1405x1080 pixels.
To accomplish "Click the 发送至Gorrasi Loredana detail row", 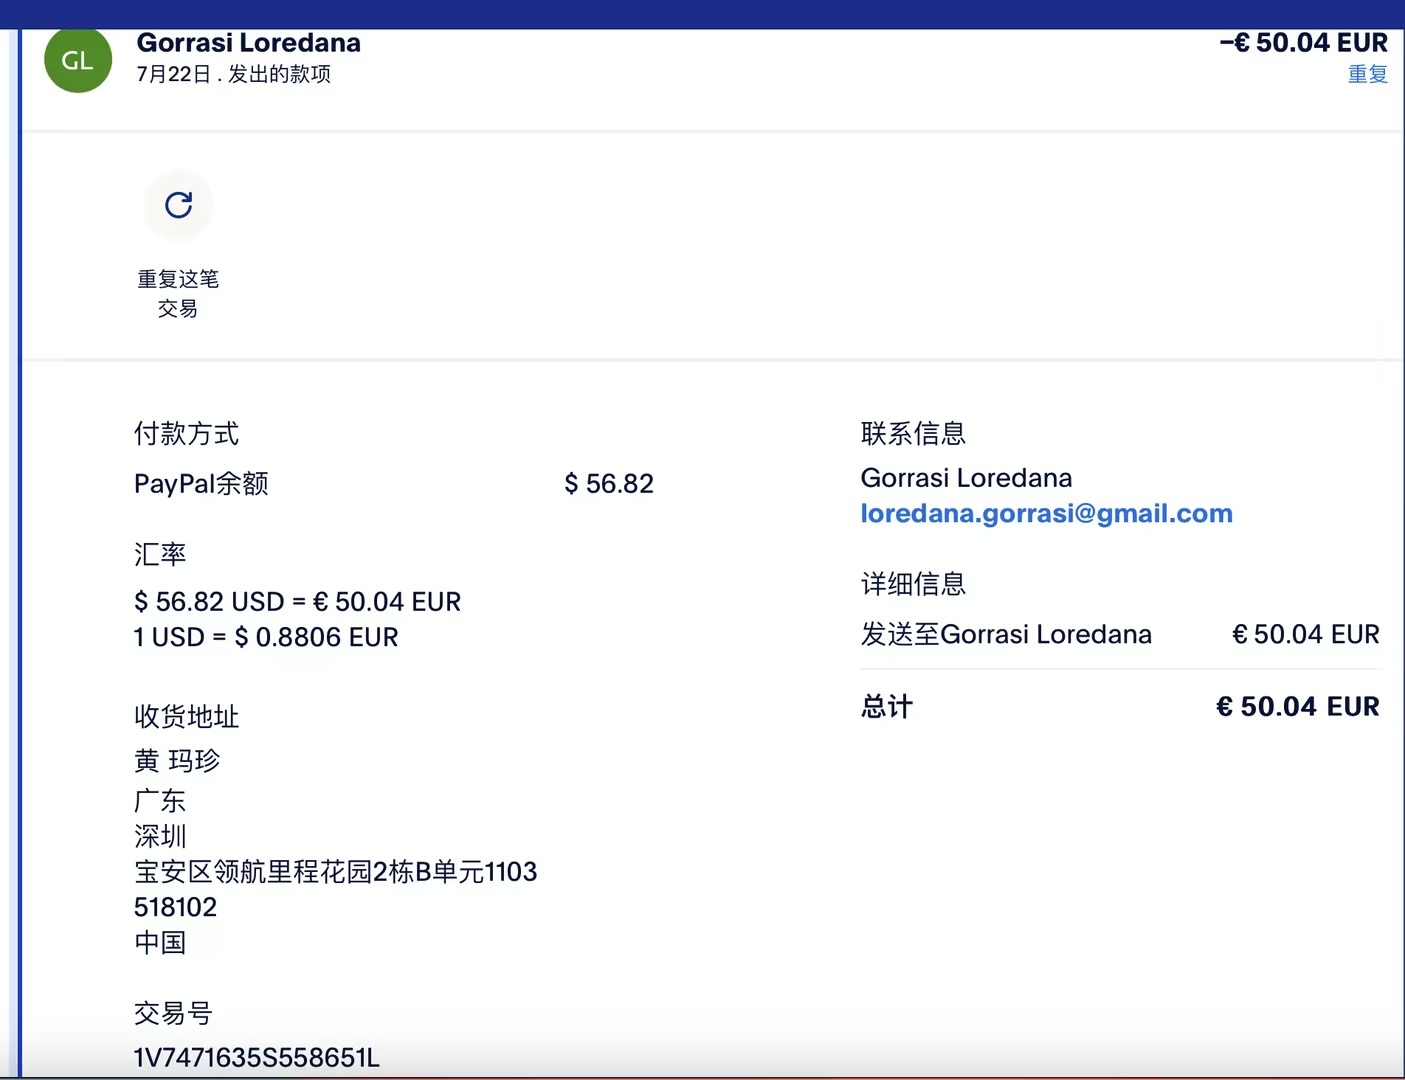I will tap(1006, 635).
